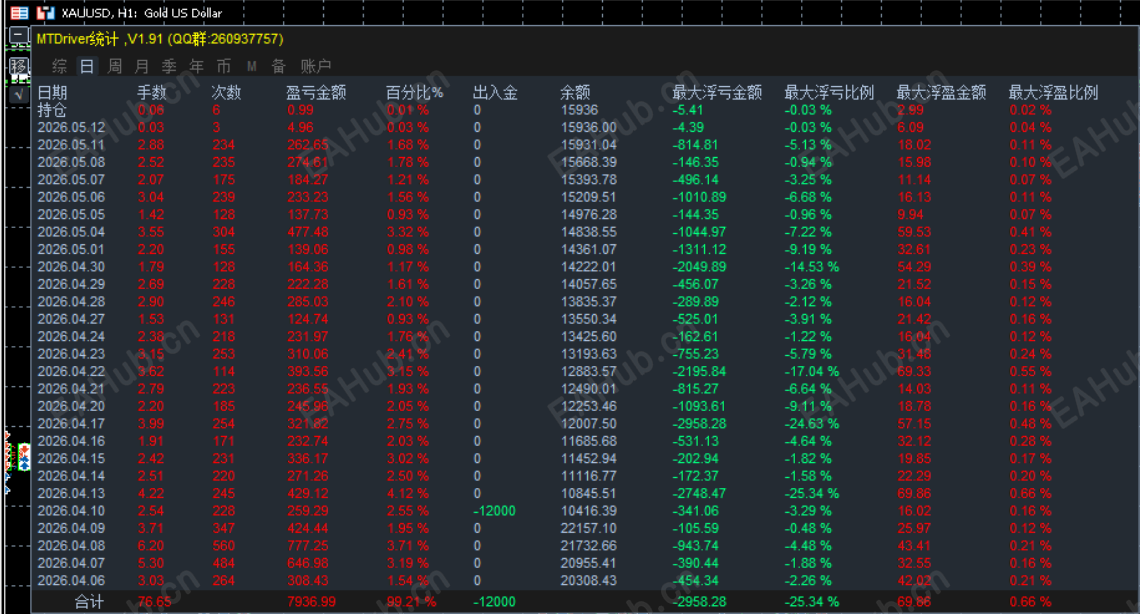Screen dimensions: 1140x614
Task: Select the 2026.05.12 date row
Action: 71,127
